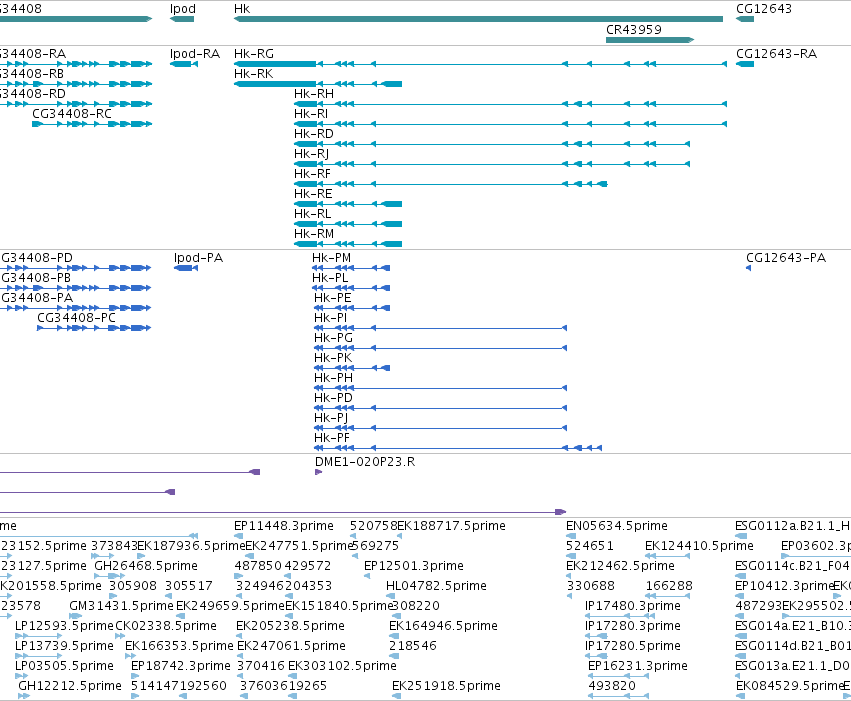Select the Hk-RG transcript label

click(254, 54)
